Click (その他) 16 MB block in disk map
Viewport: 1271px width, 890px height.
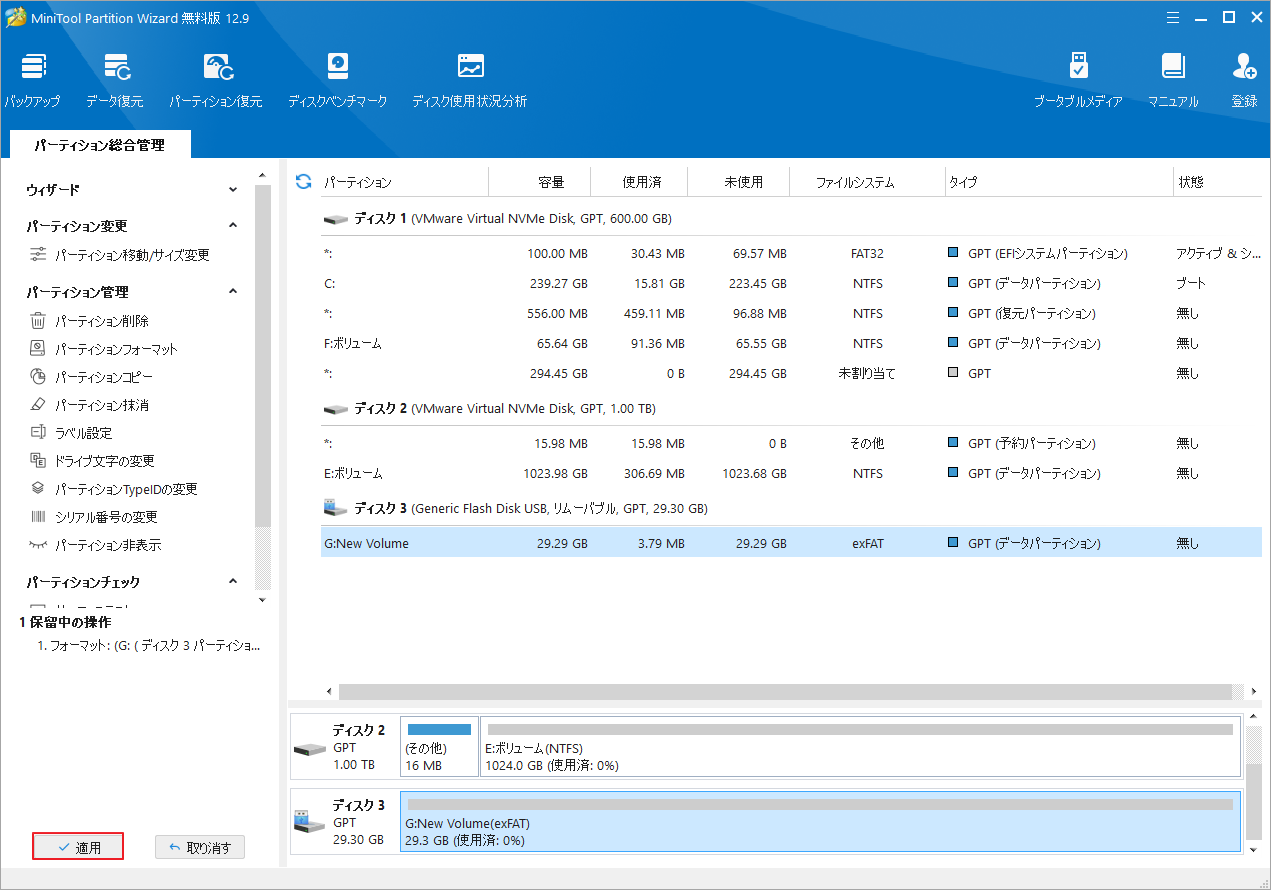(439, 746)
